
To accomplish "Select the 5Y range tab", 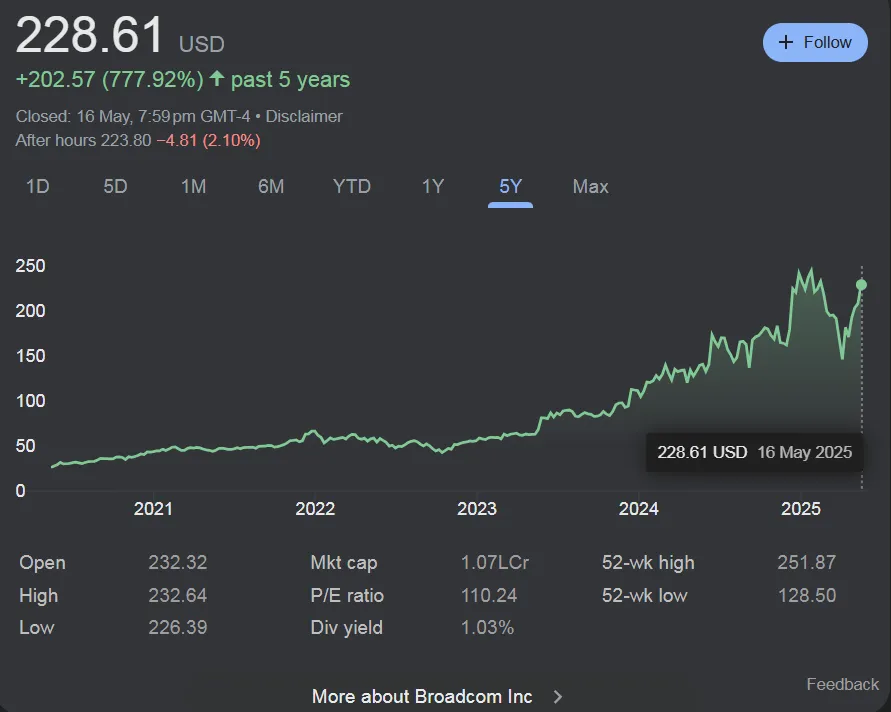I will pos(510,186).
